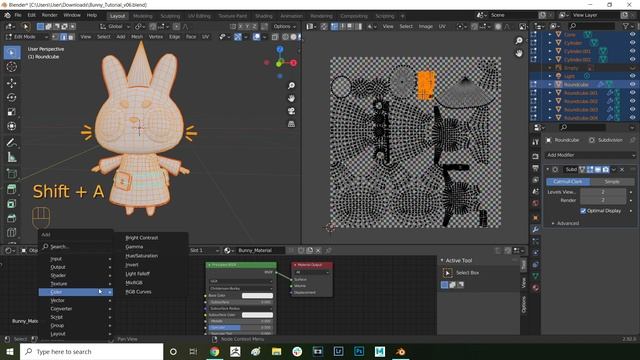This screenshot has width=640, height=360.
Task: Select Simple subdivision type
Action: point(612,182)
